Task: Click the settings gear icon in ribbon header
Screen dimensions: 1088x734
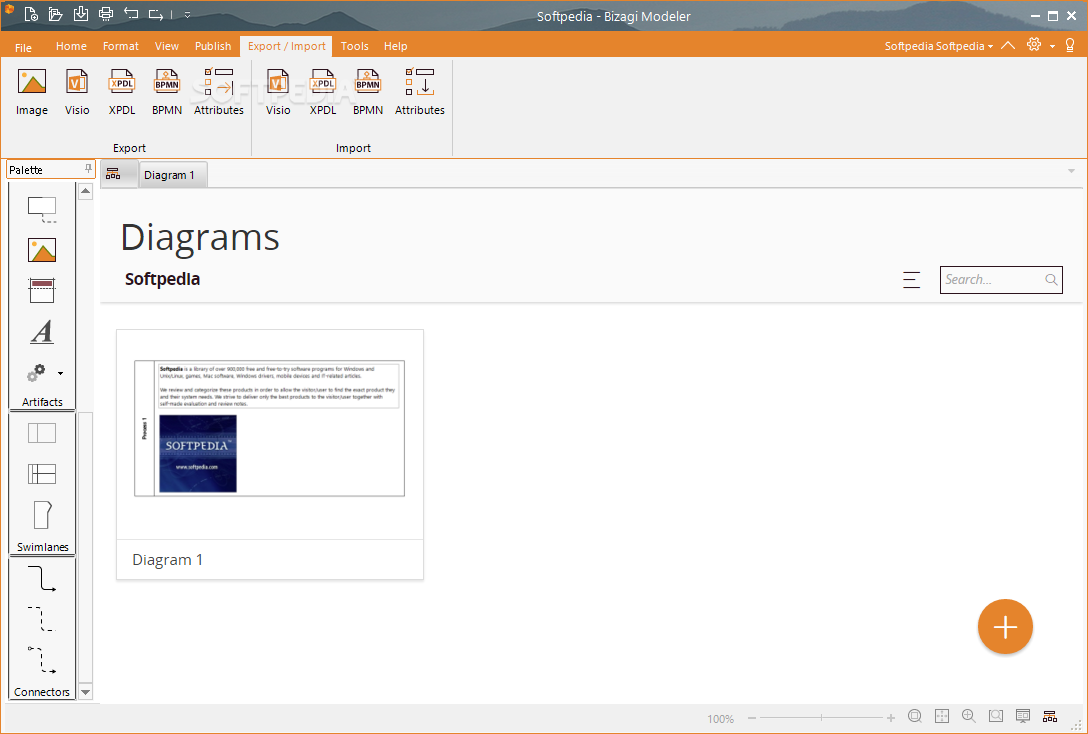Action: coord(1034,44)
